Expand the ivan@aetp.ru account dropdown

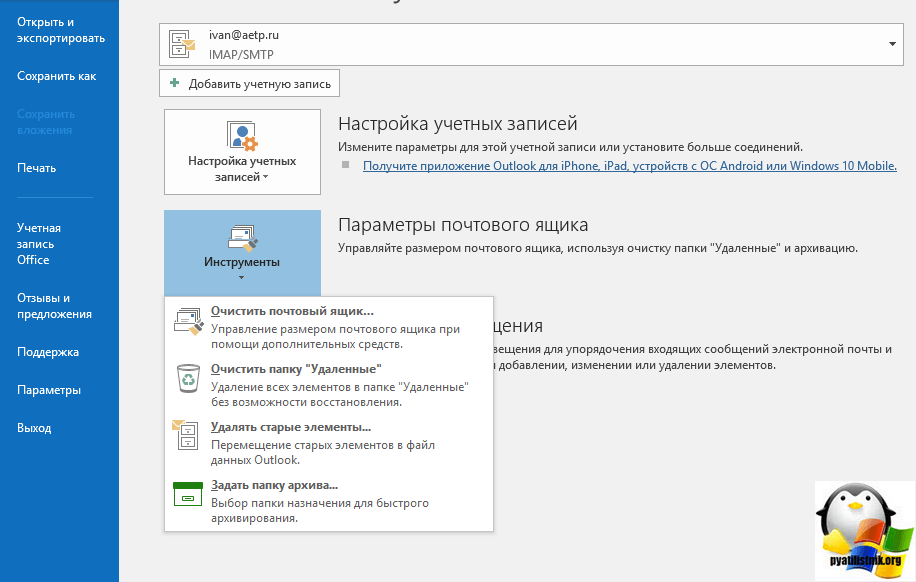pos(890,44)
